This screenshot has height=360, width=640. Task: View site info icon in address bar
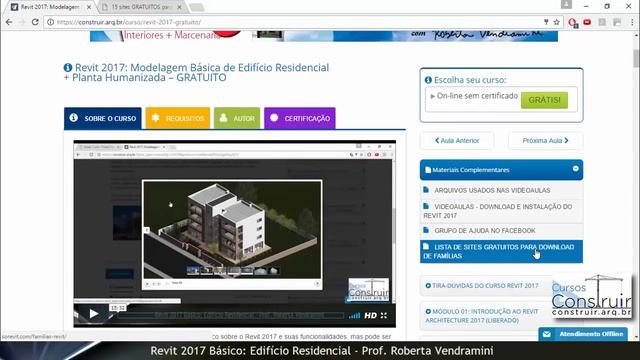[50, 22]
